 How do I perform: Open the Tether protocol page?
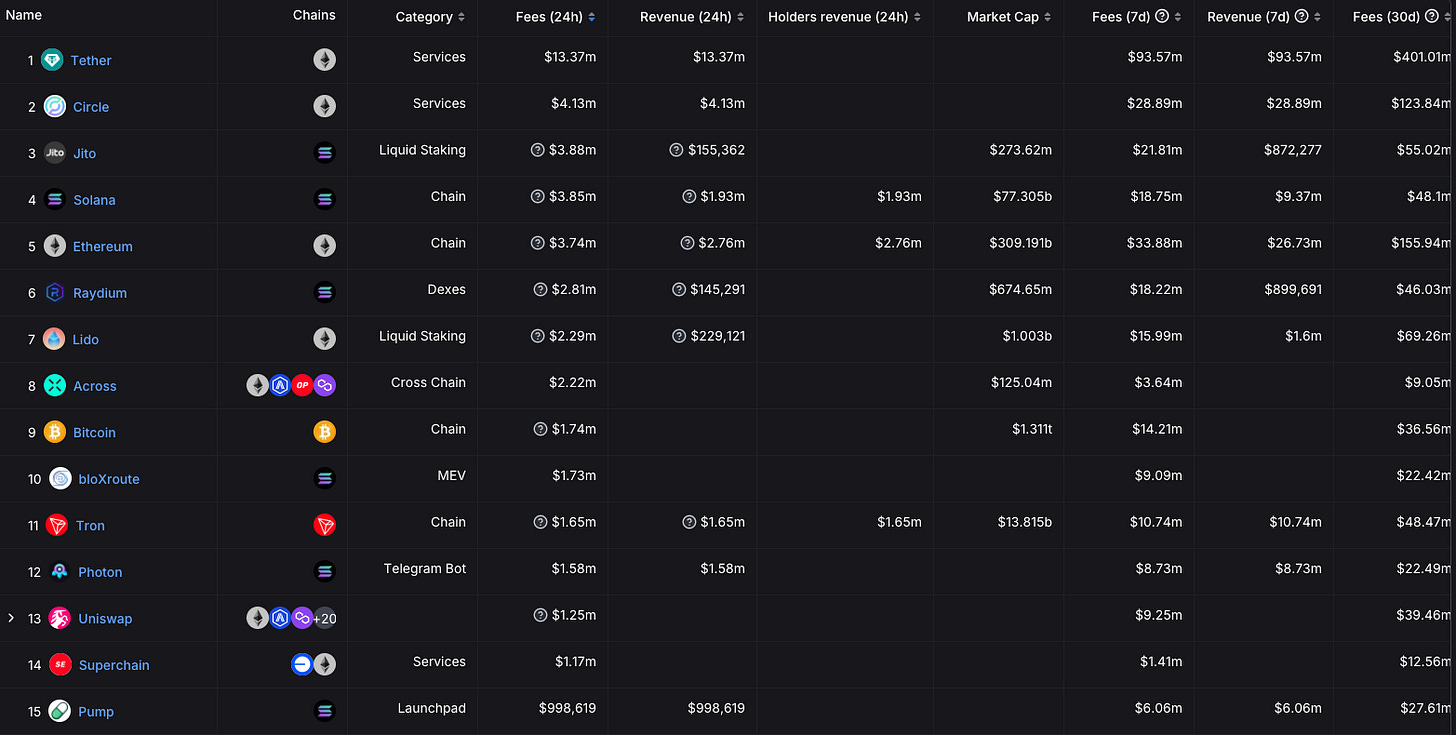pyautogui.click(x=90, y=60)
